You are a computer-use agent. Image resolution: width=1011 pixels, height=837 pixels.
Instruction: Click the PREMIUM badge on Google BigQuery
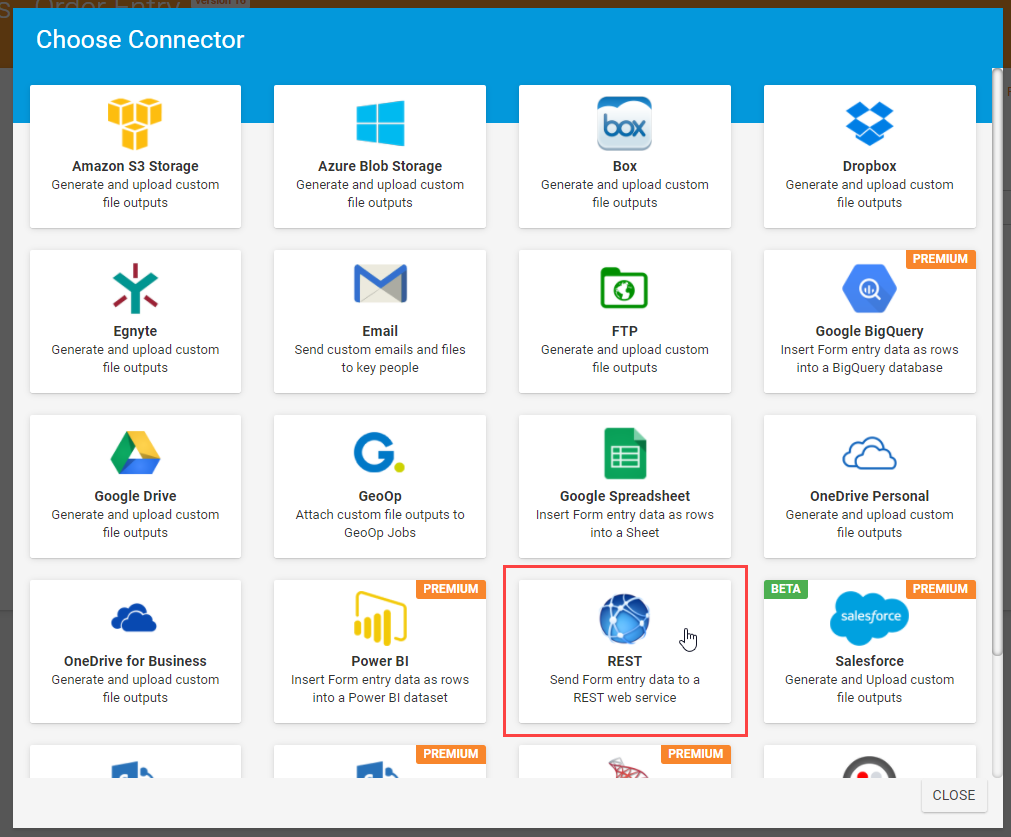(940, 259)
